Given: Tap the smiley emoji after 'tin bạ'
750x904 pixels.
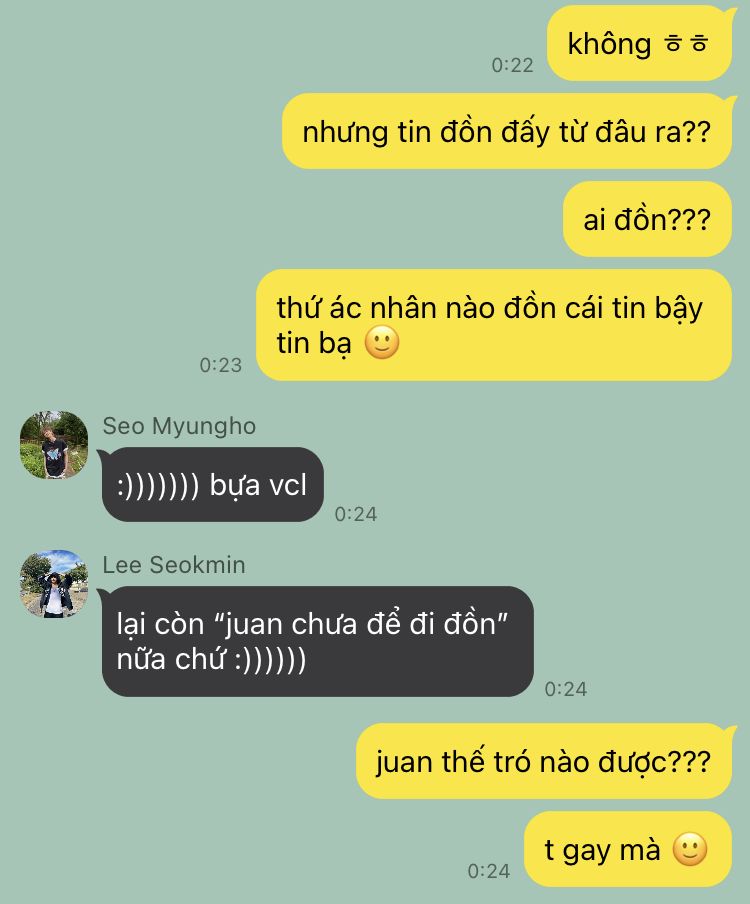Looking at the screenshot, I should point(382,343).
